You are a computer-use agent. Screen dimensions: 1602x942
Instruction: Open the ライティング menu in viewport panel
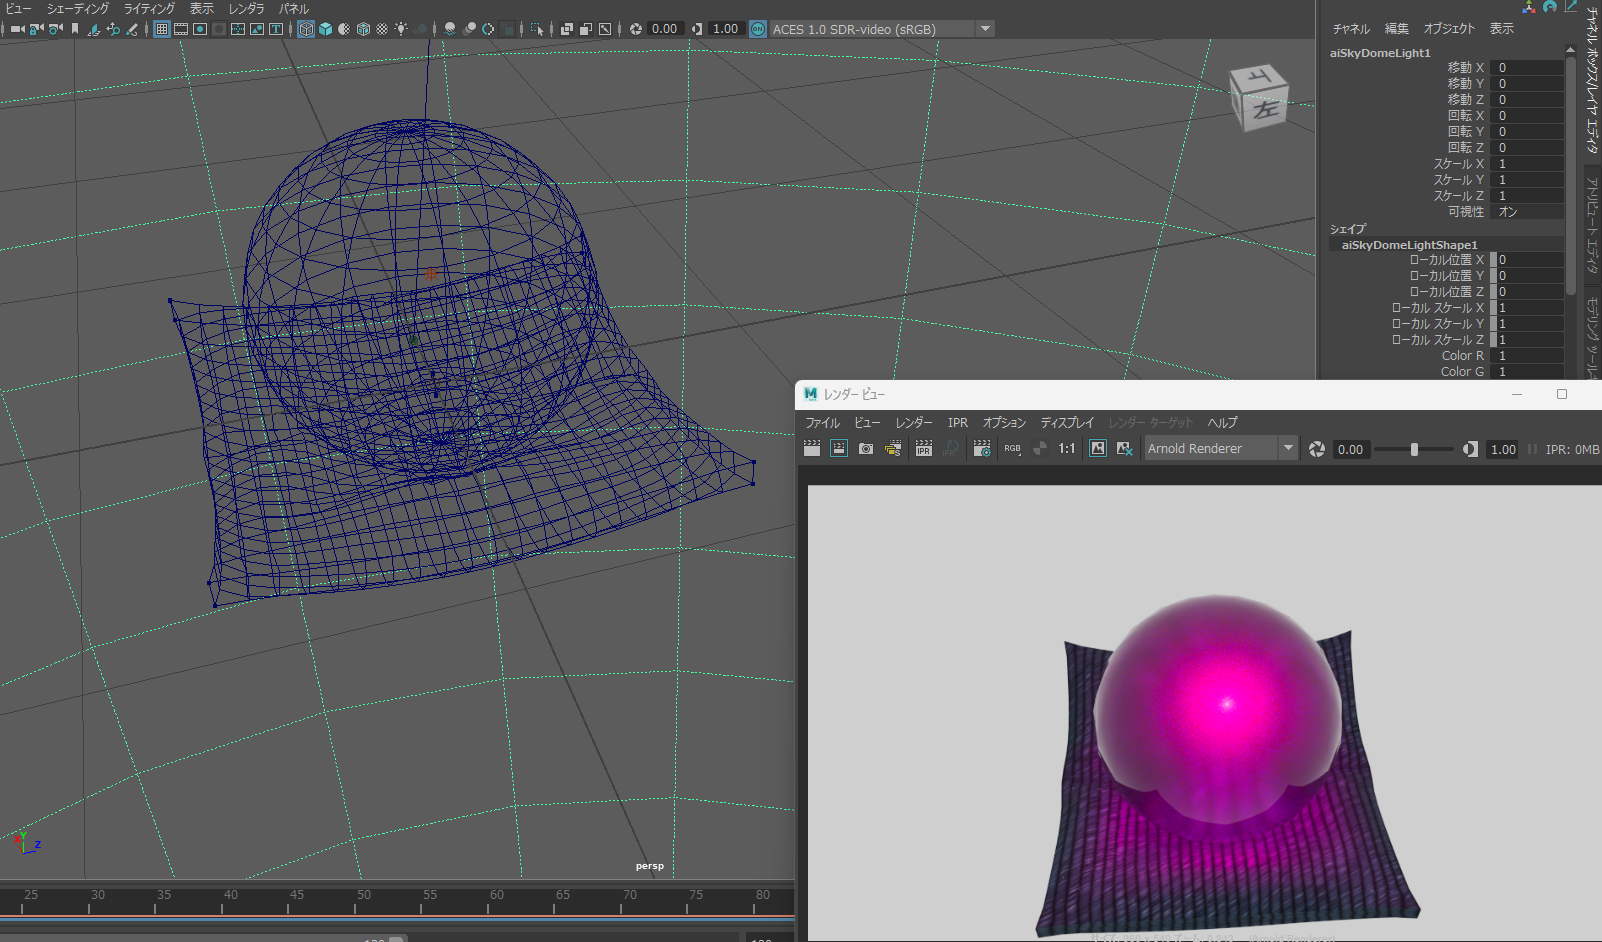[x=149, y=8]
